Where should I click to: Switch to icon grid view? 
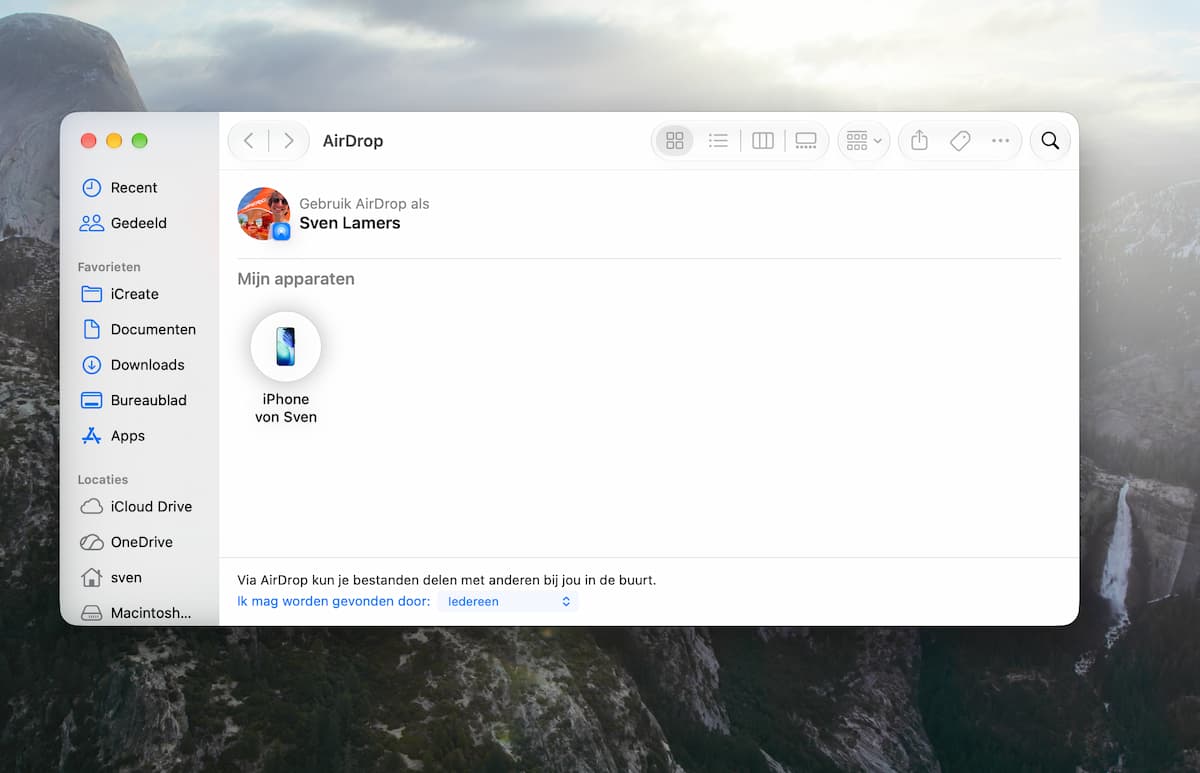(x=675, y=141)
